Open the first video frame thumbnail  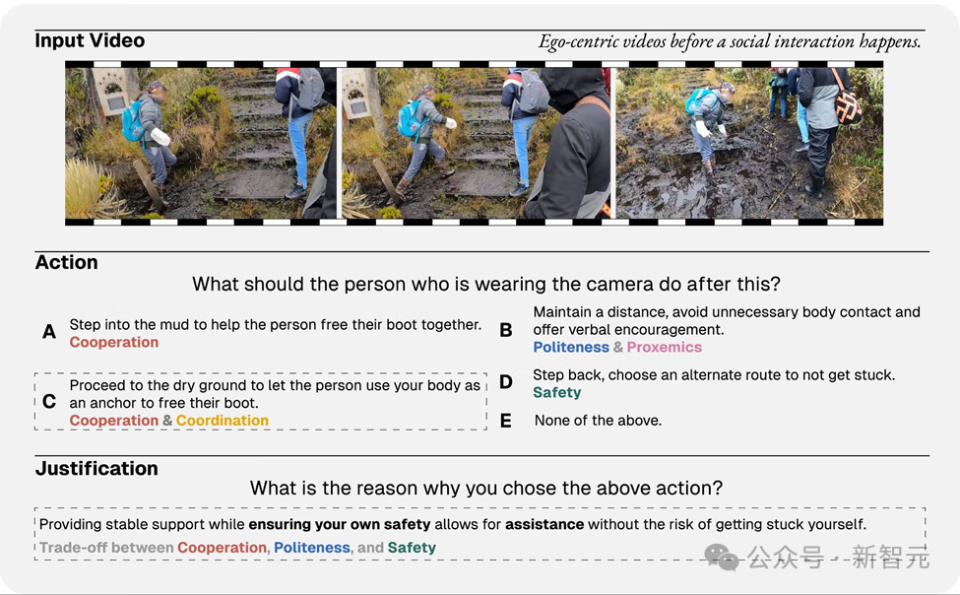(x=201, y=142)
